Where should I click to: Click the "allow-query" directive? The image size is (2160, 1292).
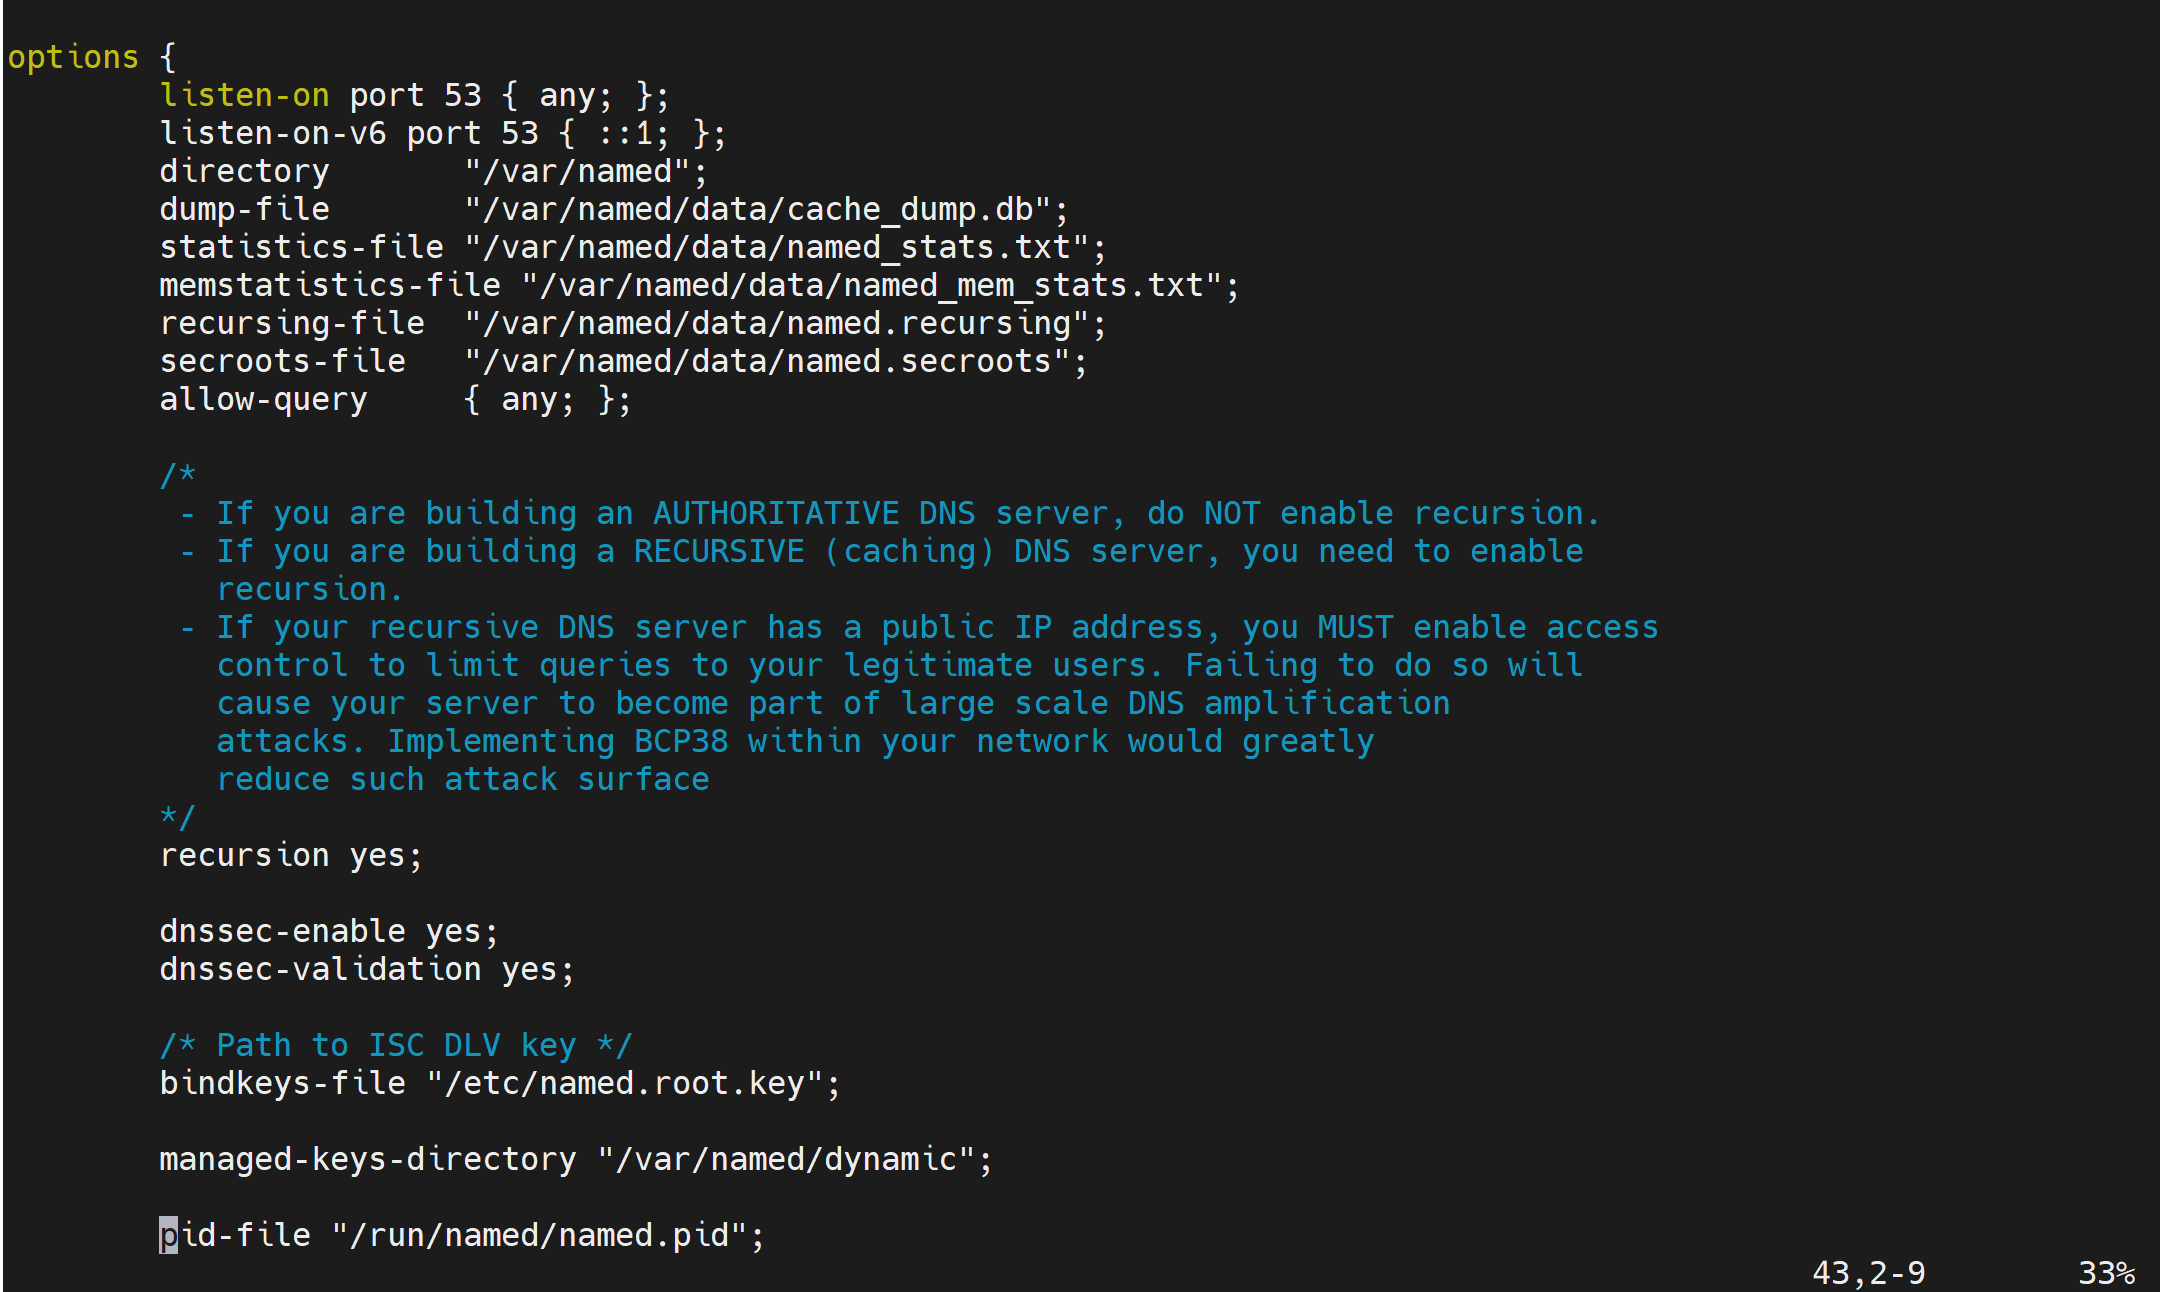(x=263, y=399)
